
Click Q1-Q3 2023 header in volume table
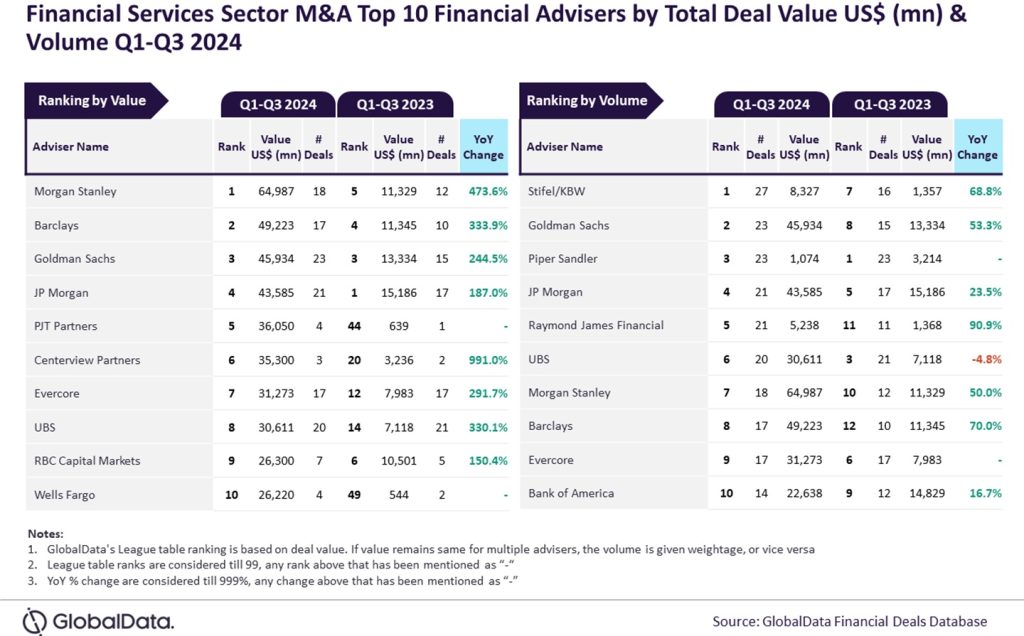[896, 105]
